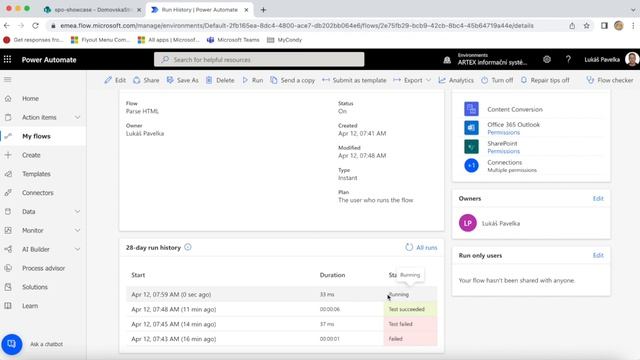Click the run history info icon
This screenshot has width=640, height=360.
pyautogui.click(x=188, y=247)
